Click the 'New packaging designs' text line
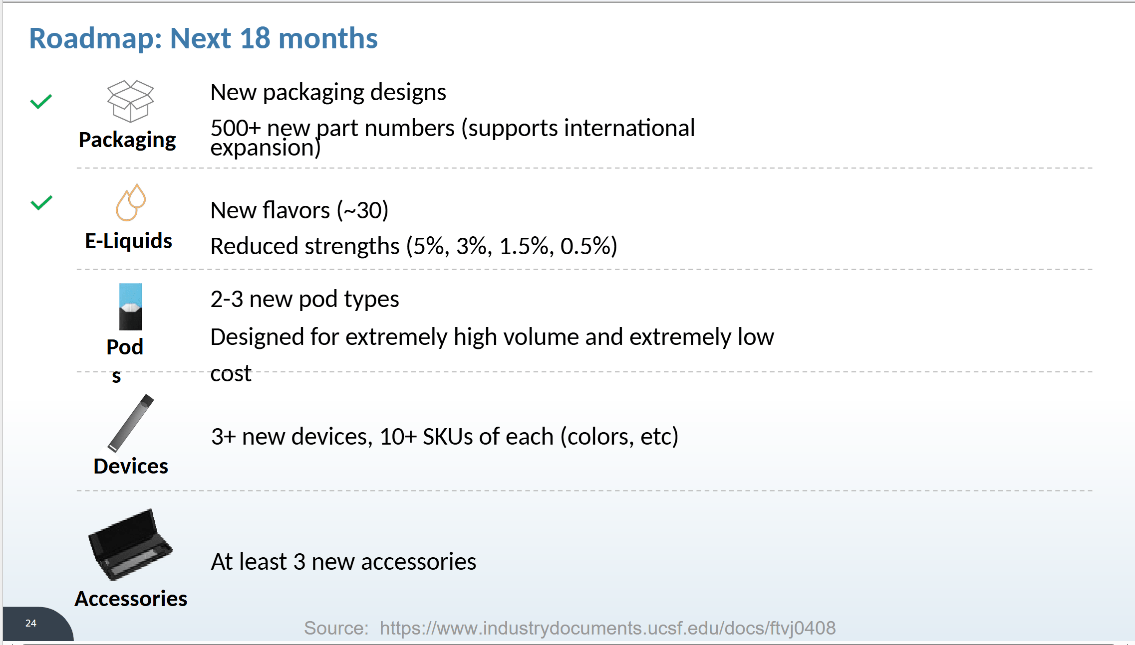The width and height of the screenshot is (1135, 645). pos(328,93)
